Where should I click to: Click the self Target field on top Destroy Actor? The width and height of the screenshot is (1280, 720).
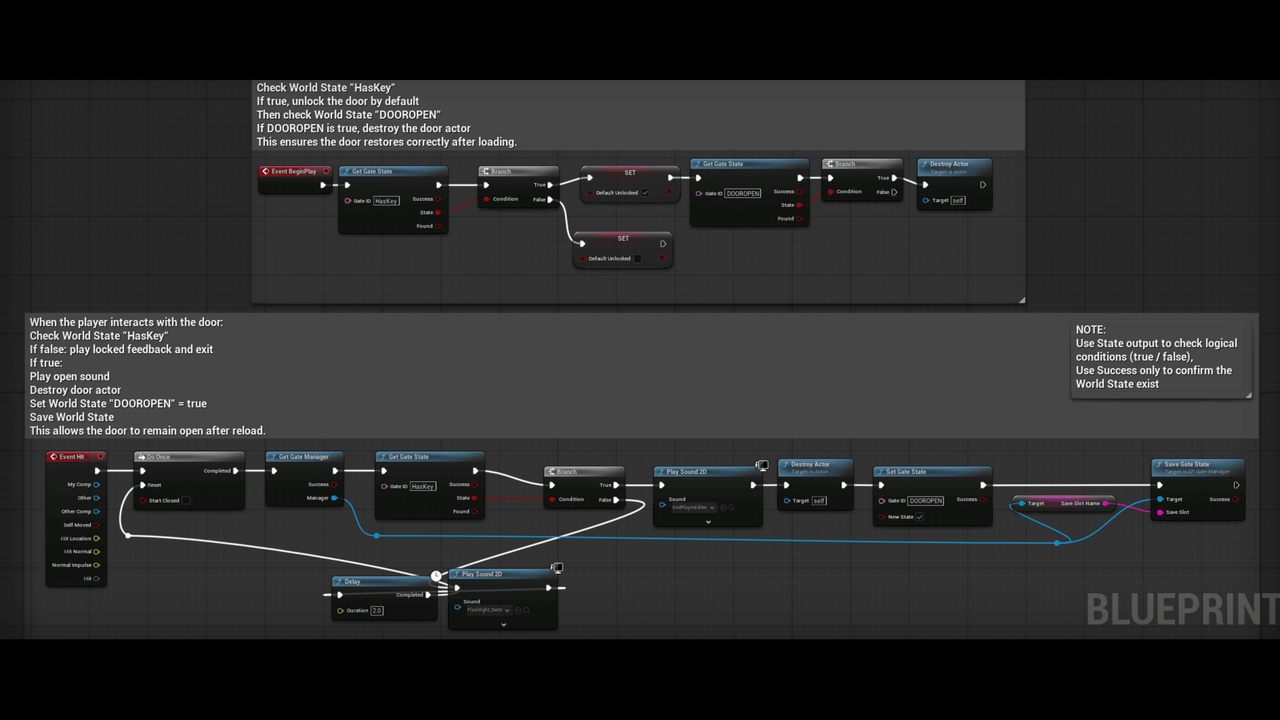pos(958,200)
